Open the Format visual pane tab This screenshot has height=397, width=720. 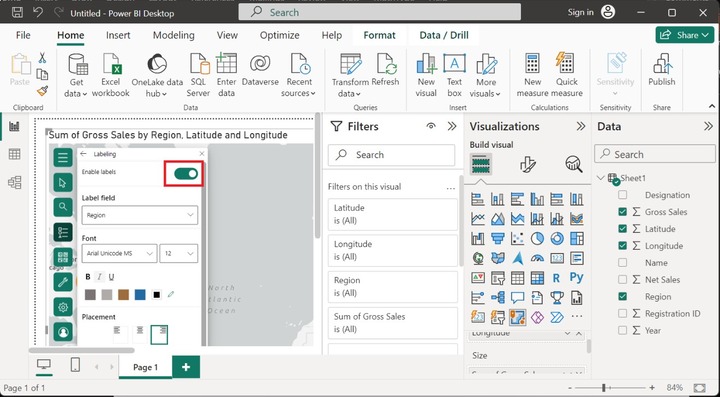click(528, 164)
